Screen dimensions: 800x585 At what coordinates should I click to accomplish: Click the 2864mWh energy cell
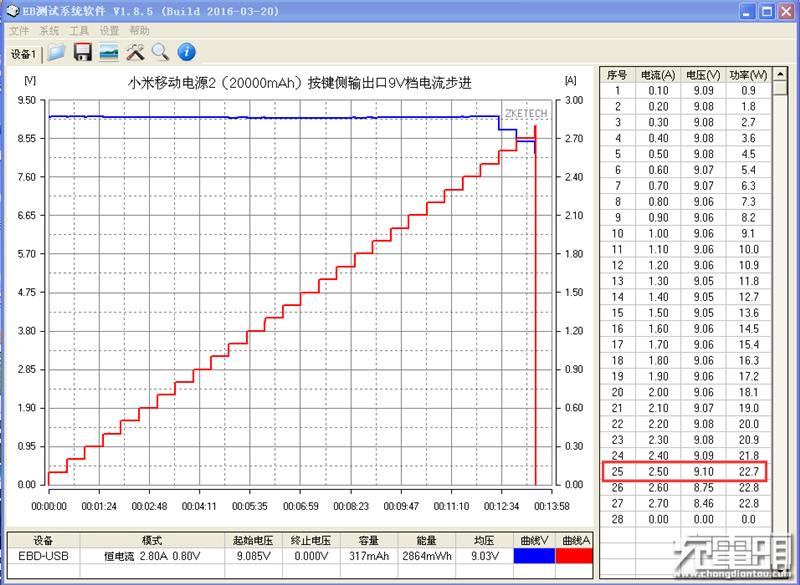427,556
